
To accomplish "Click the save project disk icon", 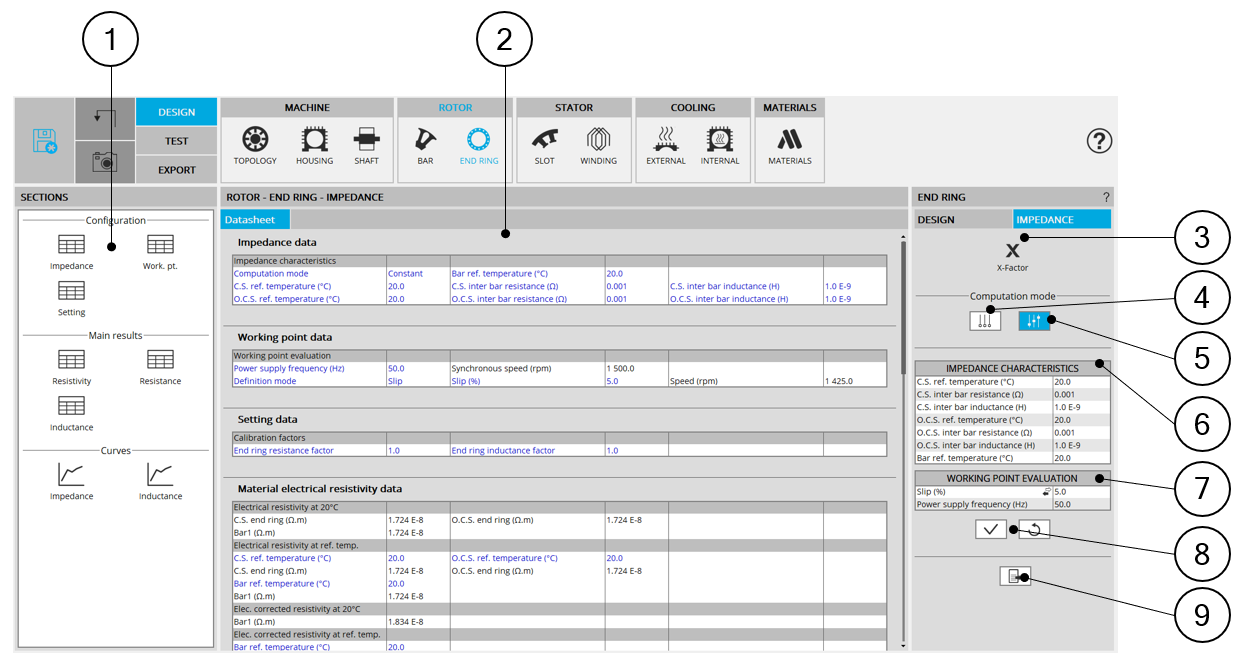I will [45, 141].
